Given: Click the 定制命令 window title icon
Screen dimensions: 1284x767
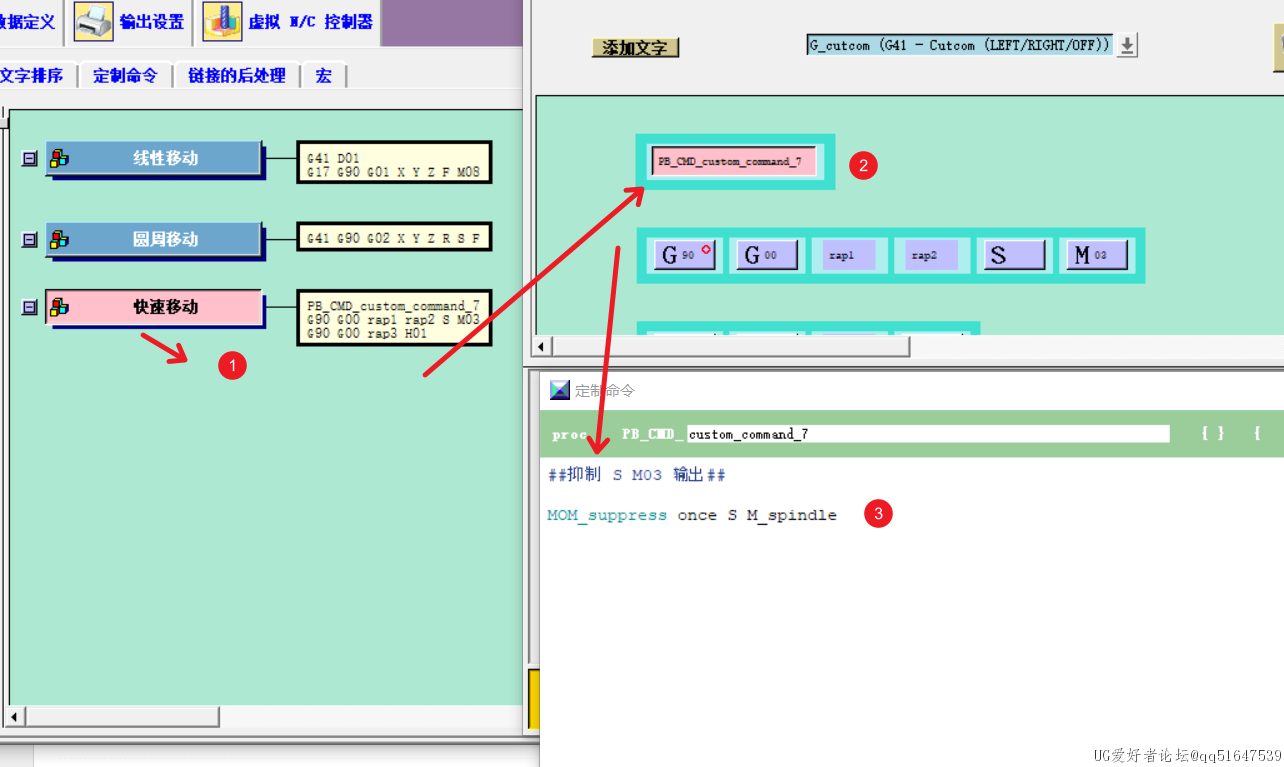Looking at the screenshot, I should [559, 390].
